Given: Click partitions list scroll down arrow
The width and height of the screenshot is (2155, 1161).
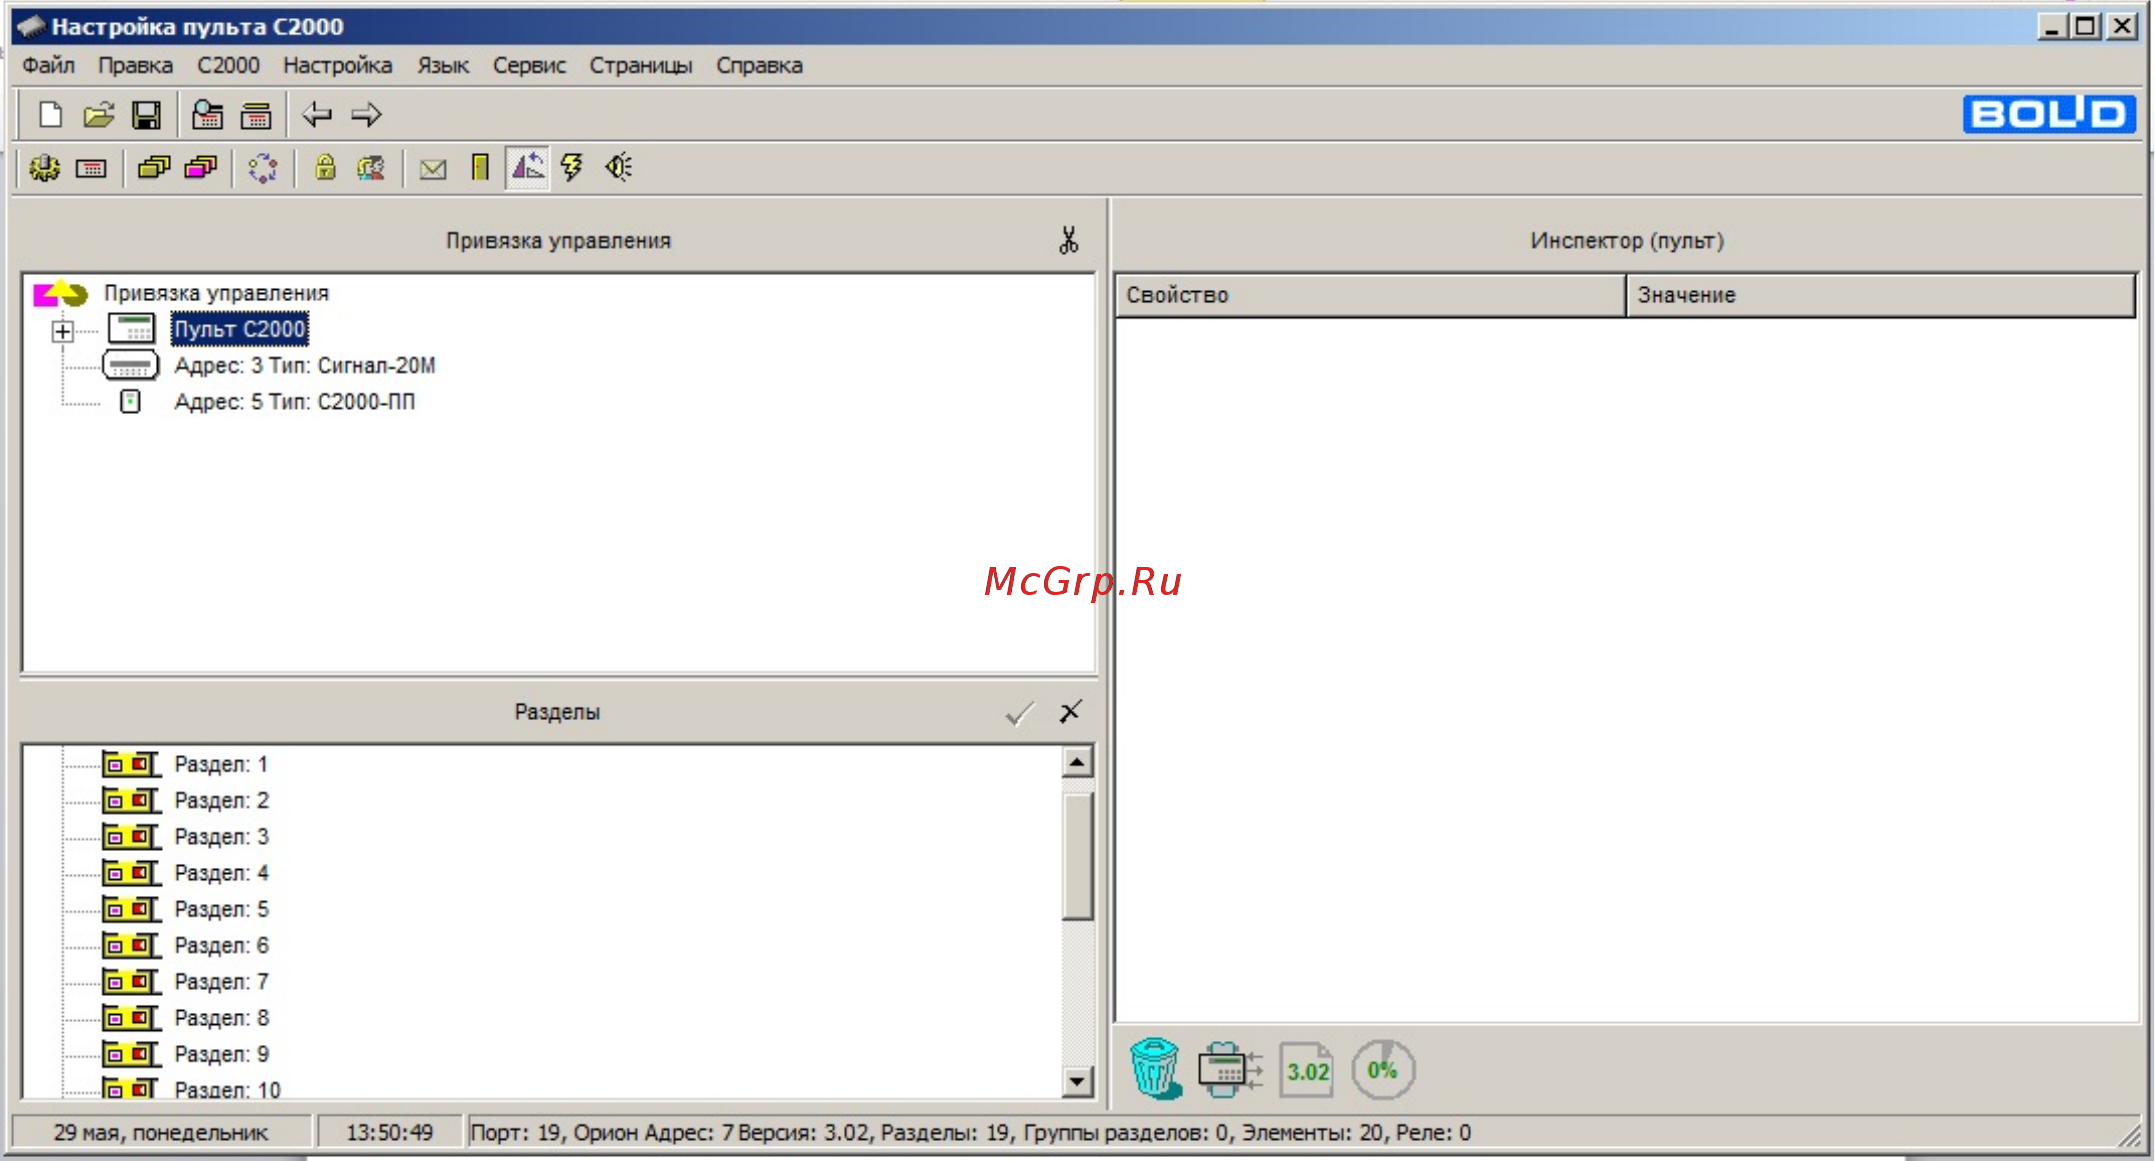Looking at the screenshot, I should [1077, 1080].
